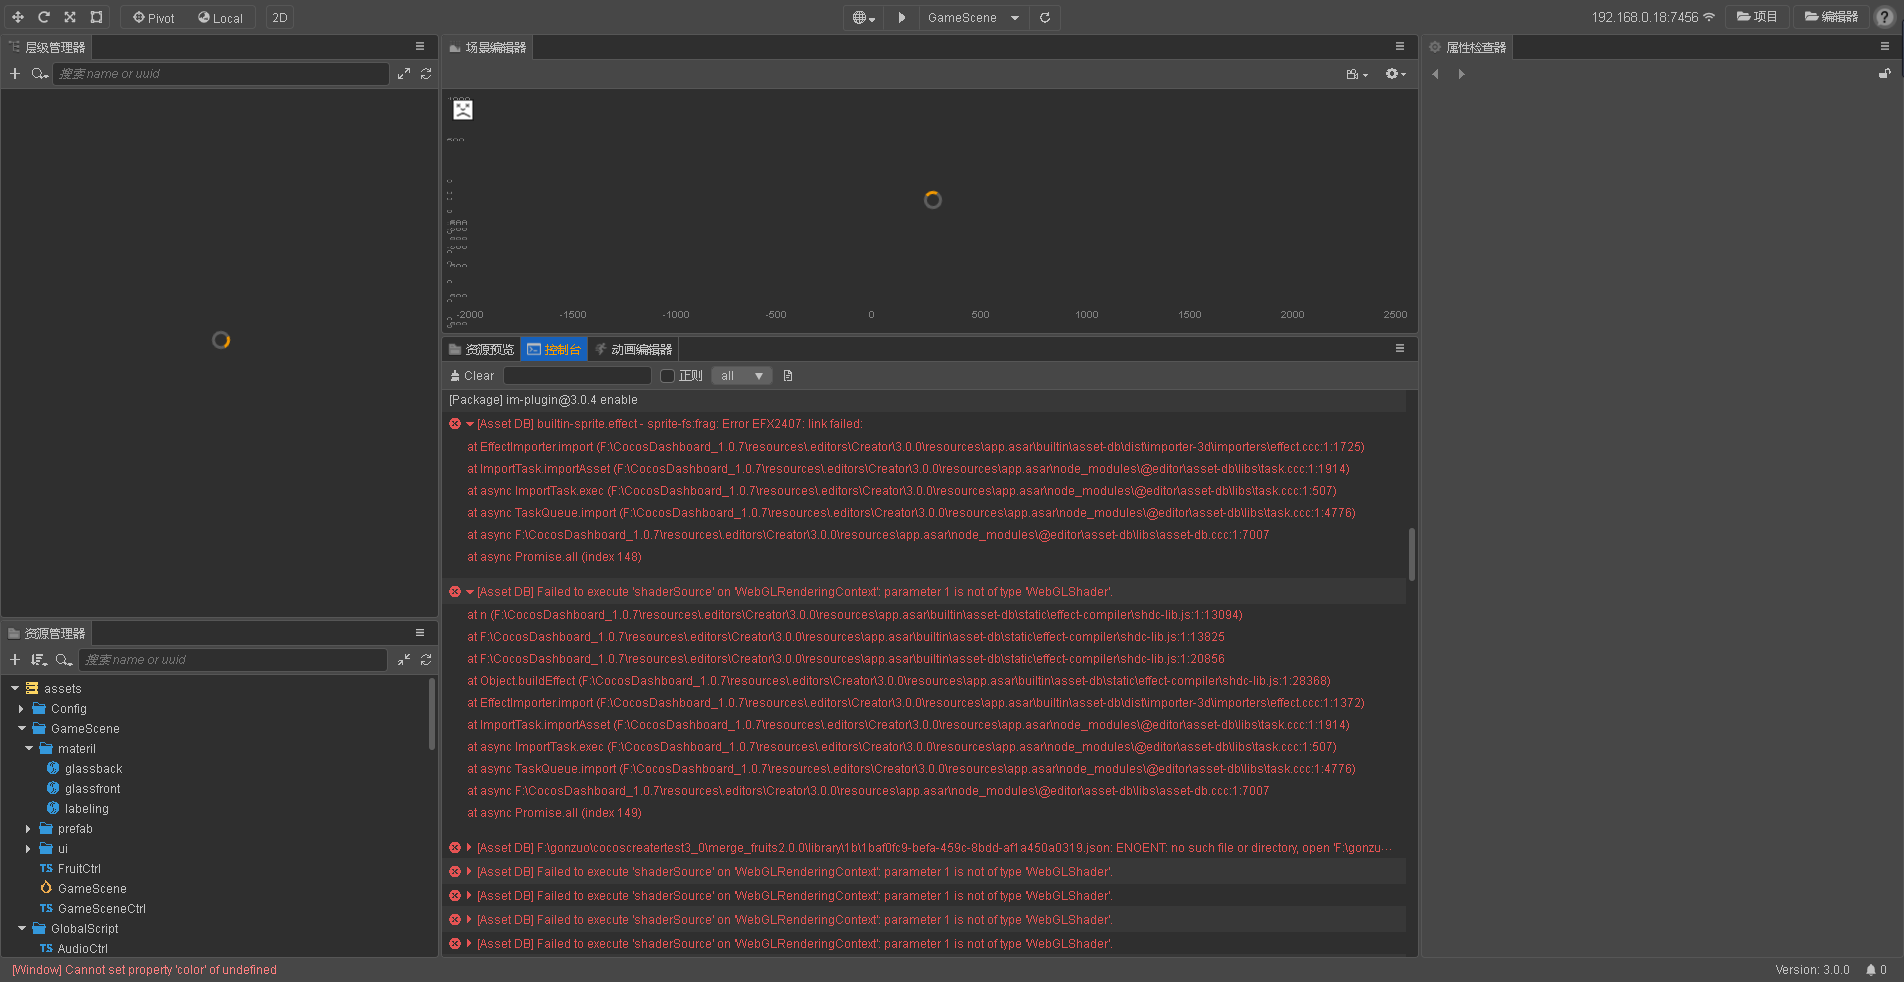Refresh the preview device

1045,18
